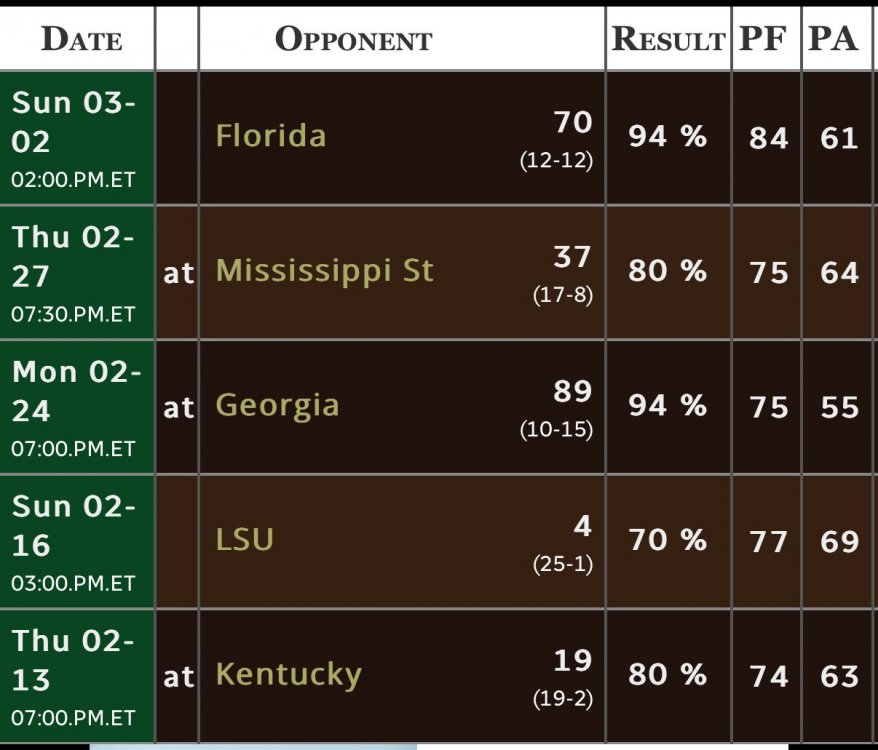This screenshot has width=878, height=750.
Task: Click the 55 points-against value
Action: click(x=839, y=407)
